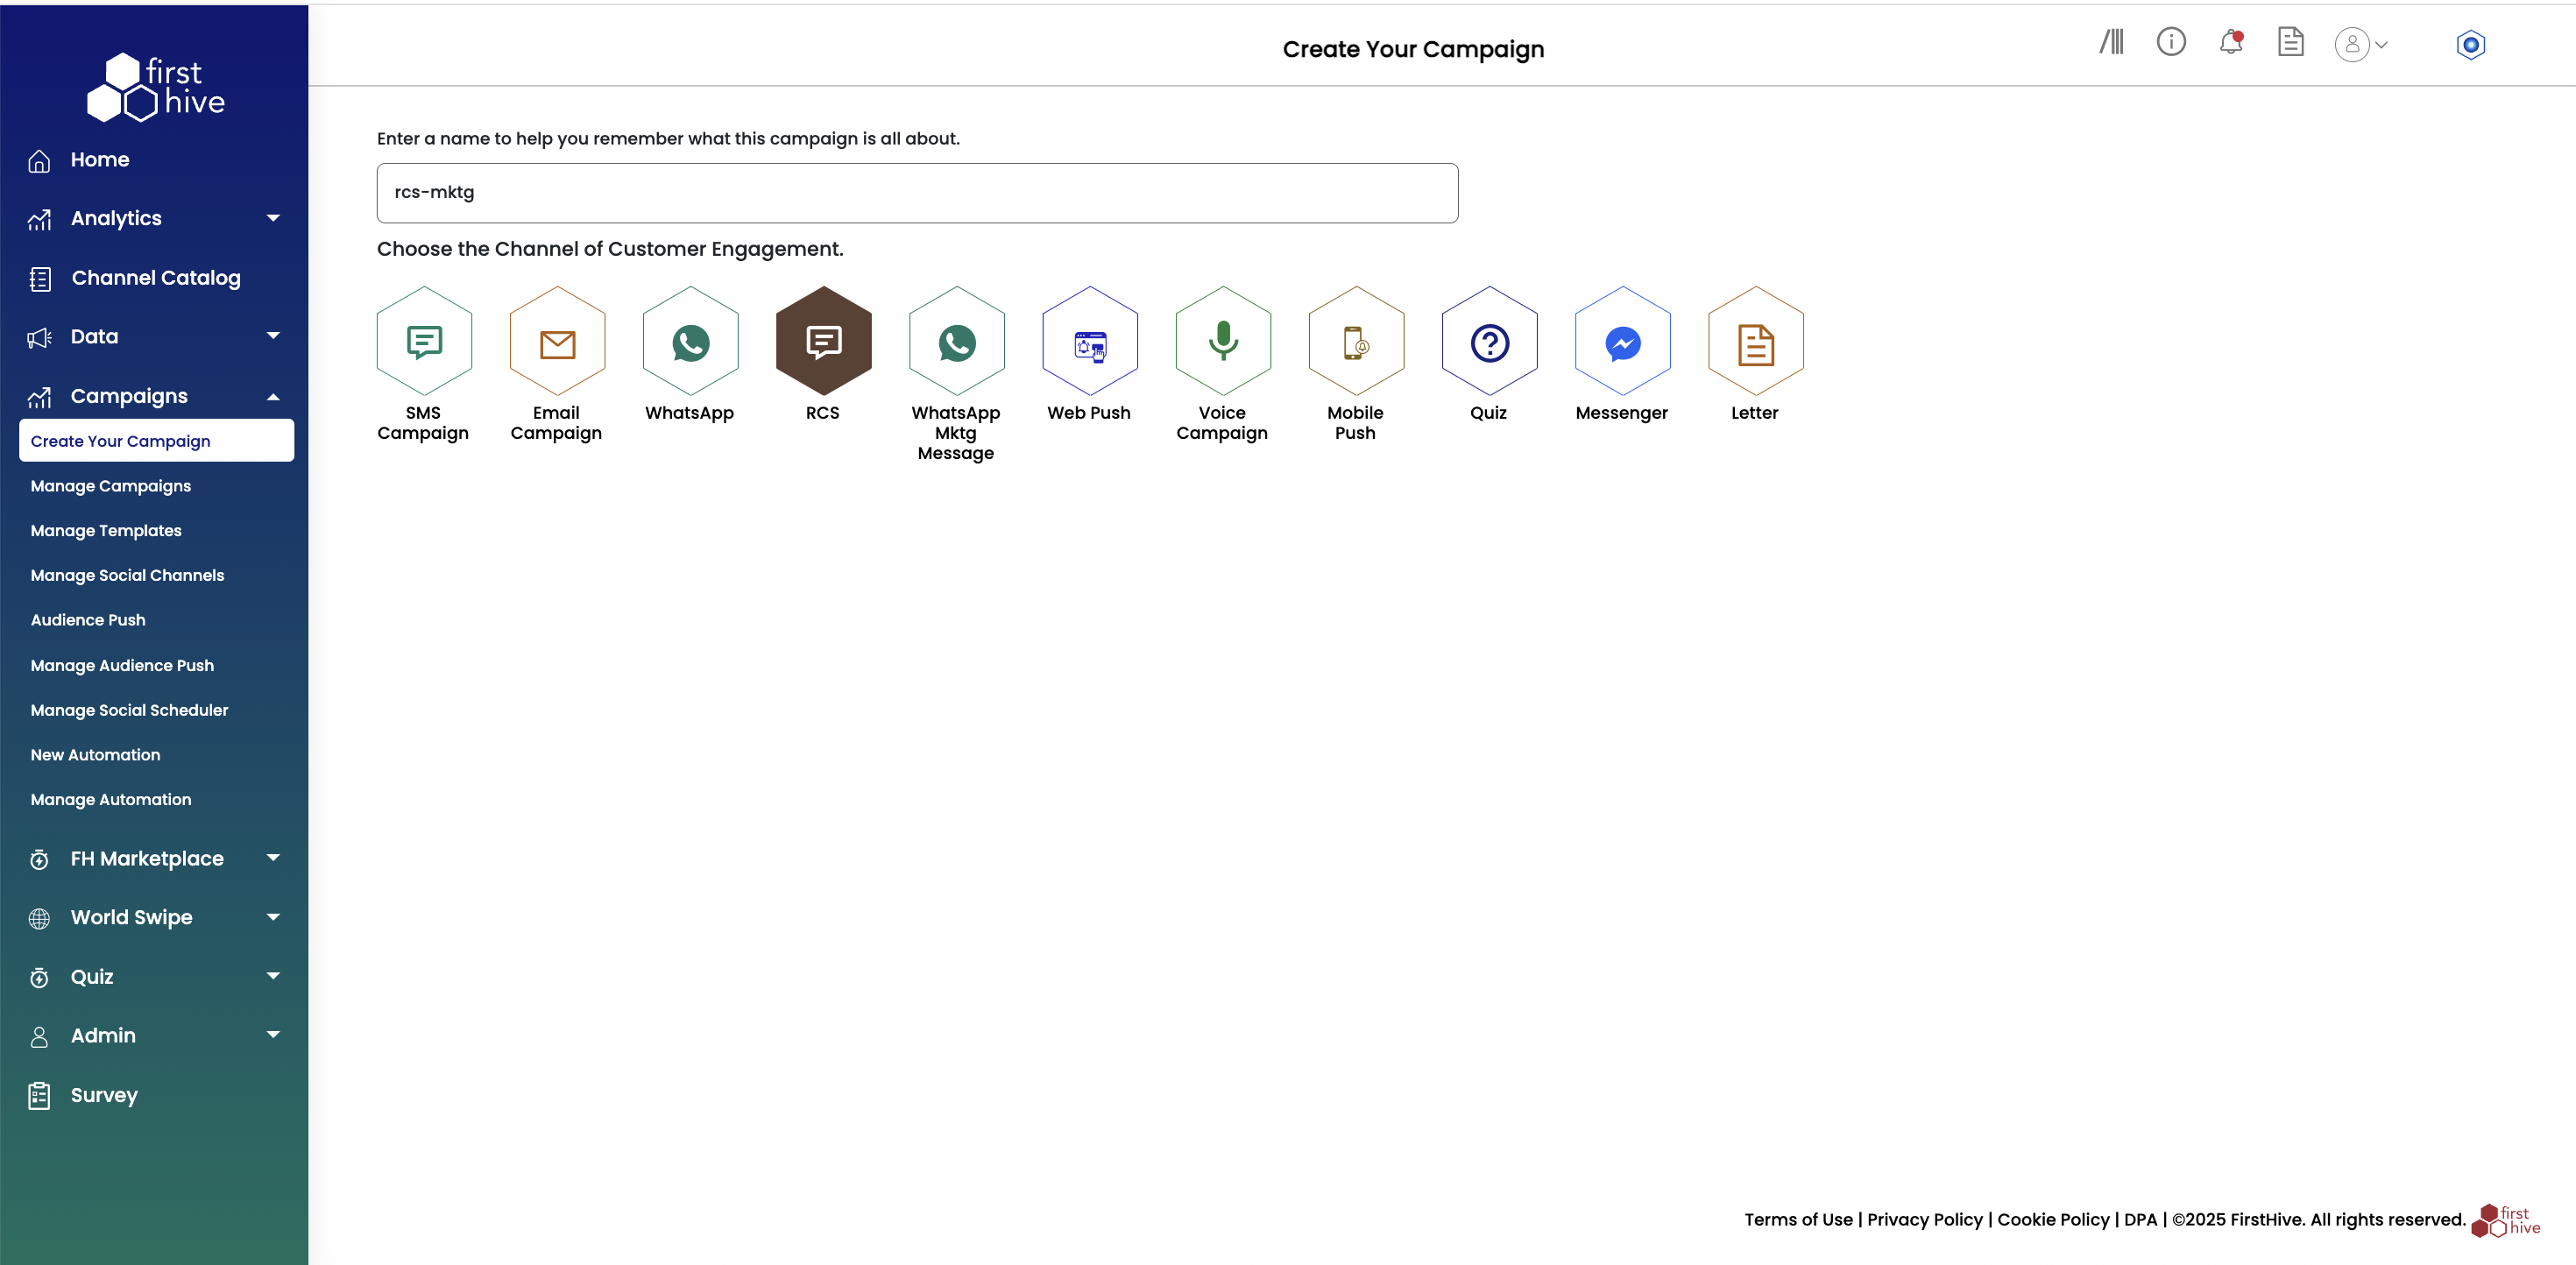The image size is (2576, 1265).
Task: Open Manage Campaigns
Action: pyautogui.click(x=110, y=486)
